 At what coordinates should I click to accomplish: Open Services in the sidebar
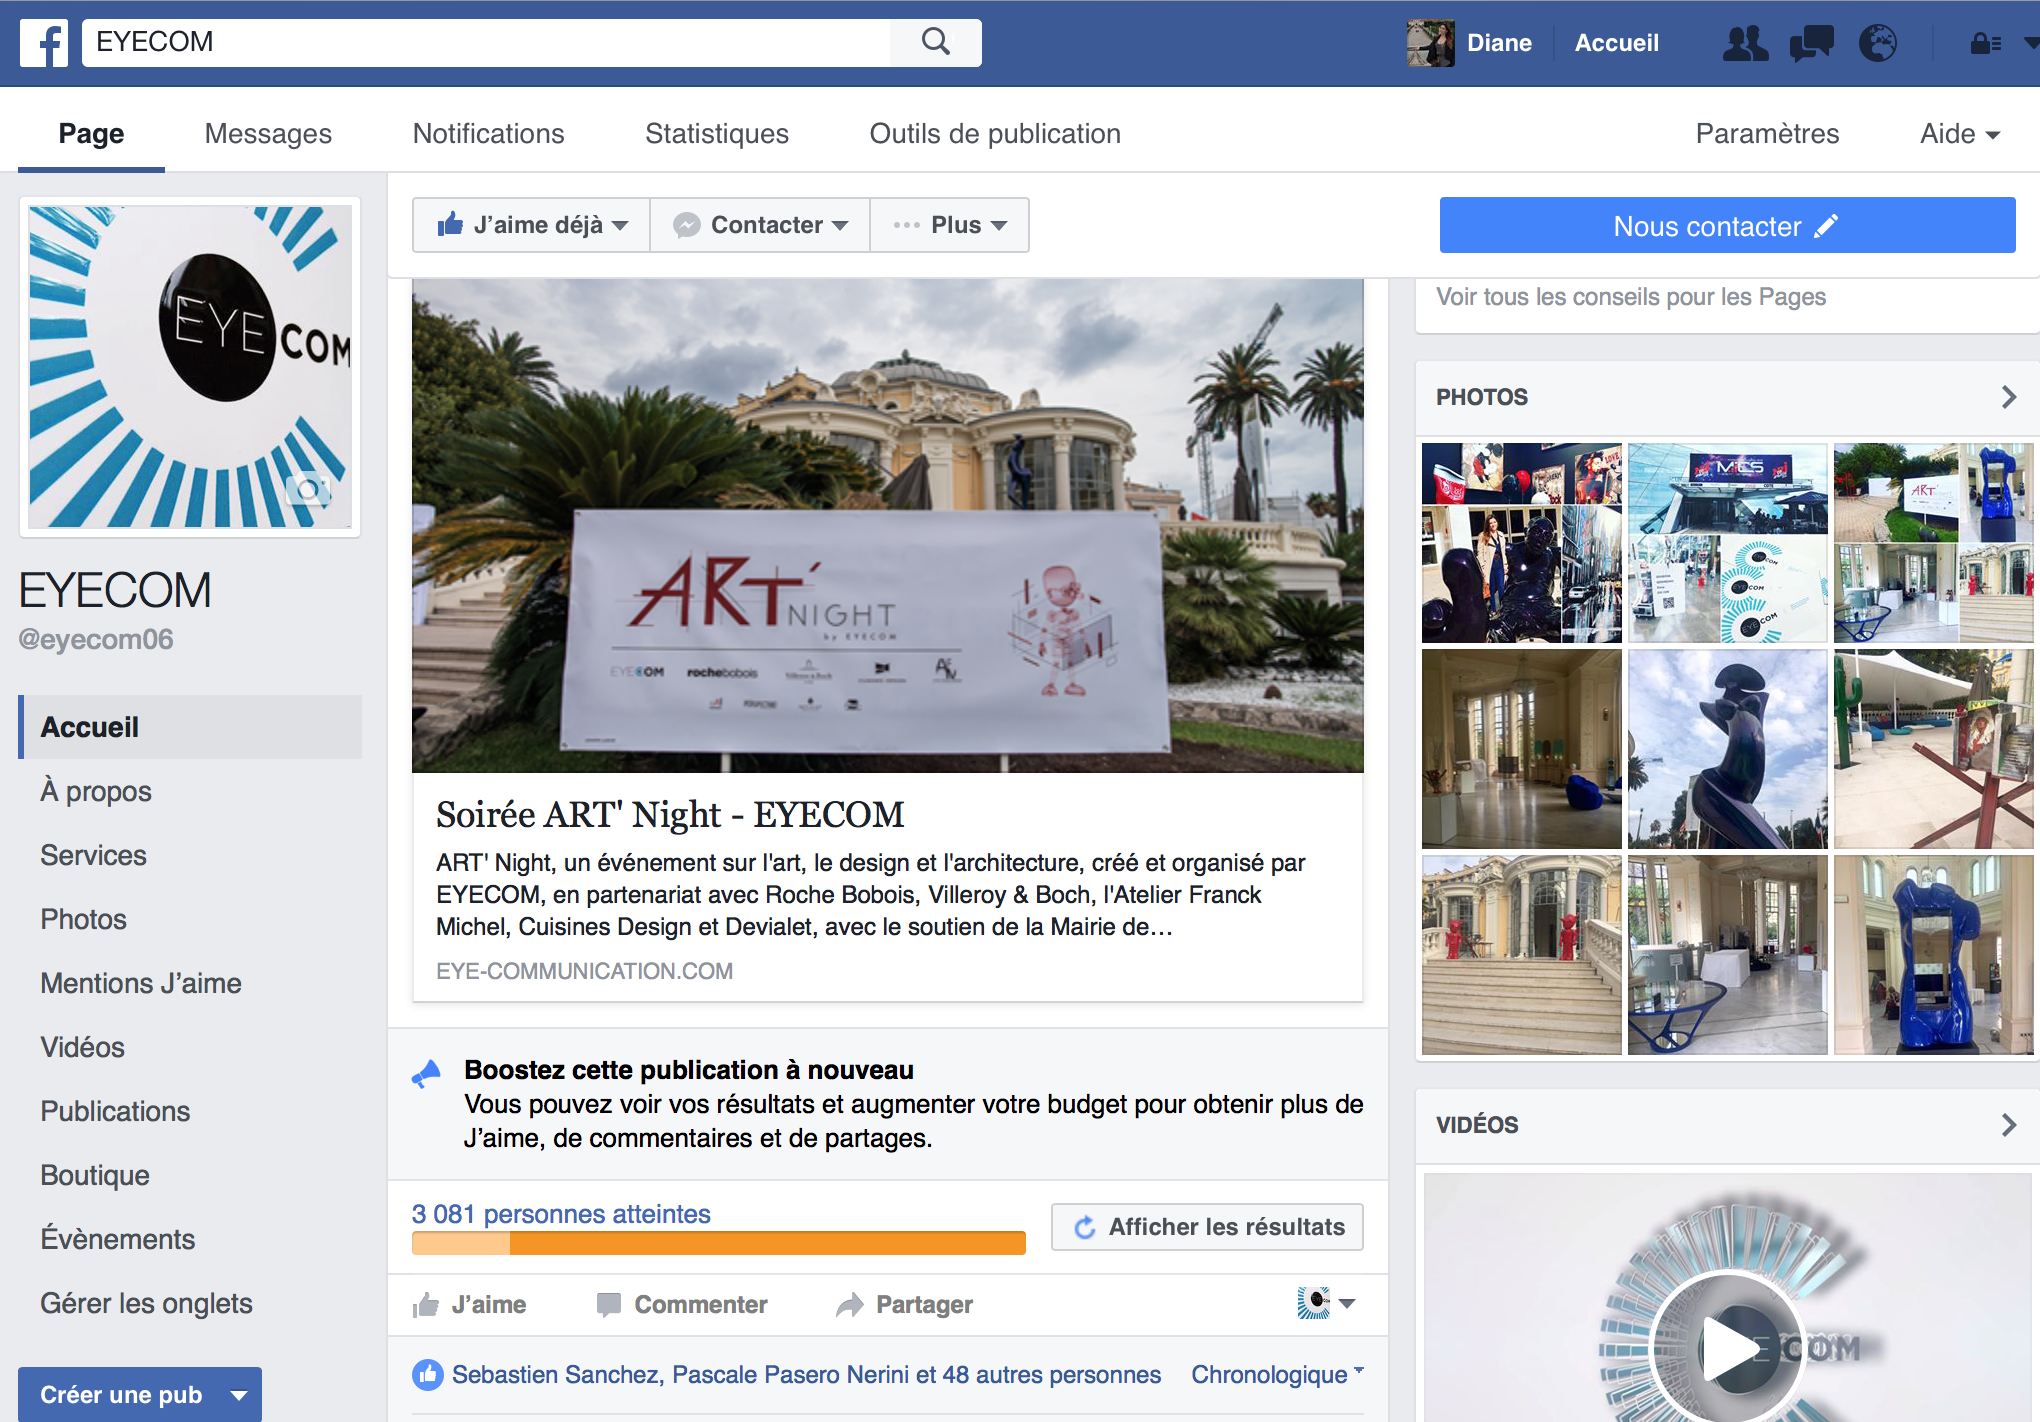[x=93, y=855]
